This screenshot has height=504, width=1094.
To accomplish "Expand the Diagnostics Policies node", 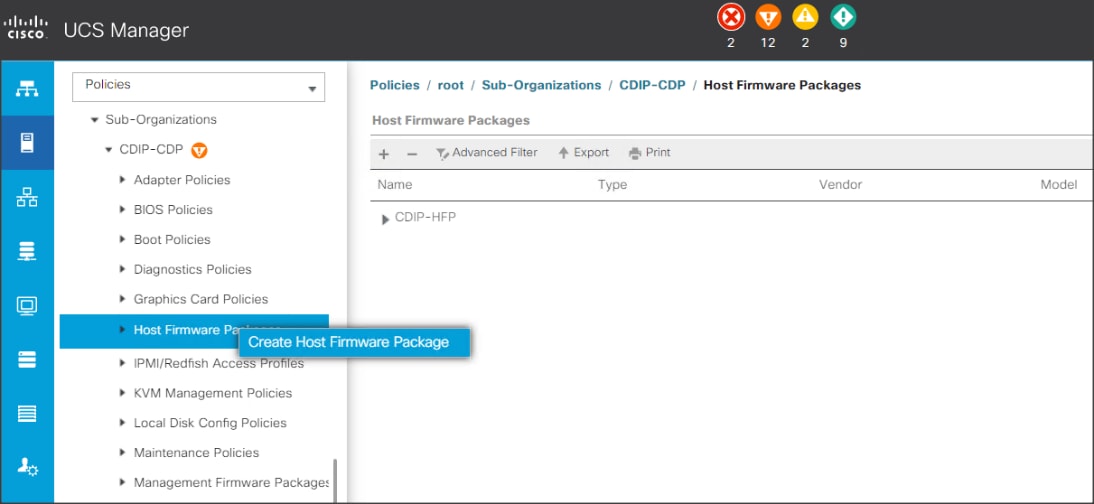I will (123, 269).
